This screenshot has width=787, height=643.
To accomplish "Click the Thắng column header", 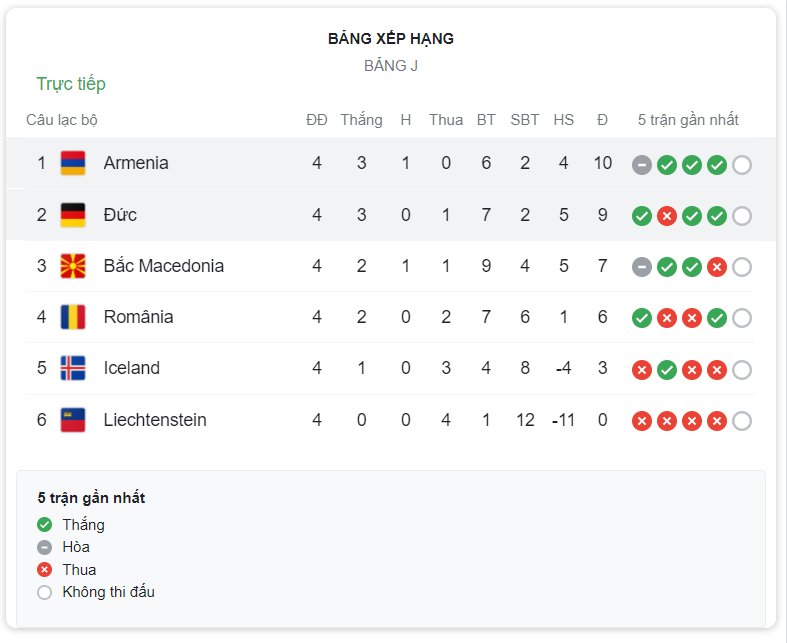I will pyautogui.click(x=361, y=120).
